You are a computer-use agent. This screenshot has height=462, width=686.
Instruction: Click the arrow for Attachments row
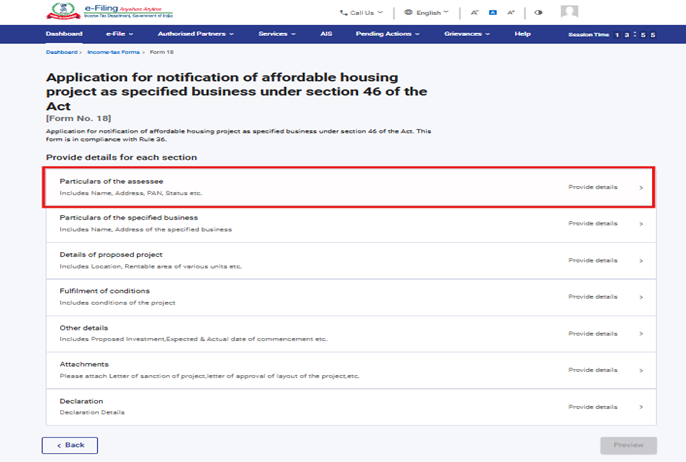pos(641,371)
